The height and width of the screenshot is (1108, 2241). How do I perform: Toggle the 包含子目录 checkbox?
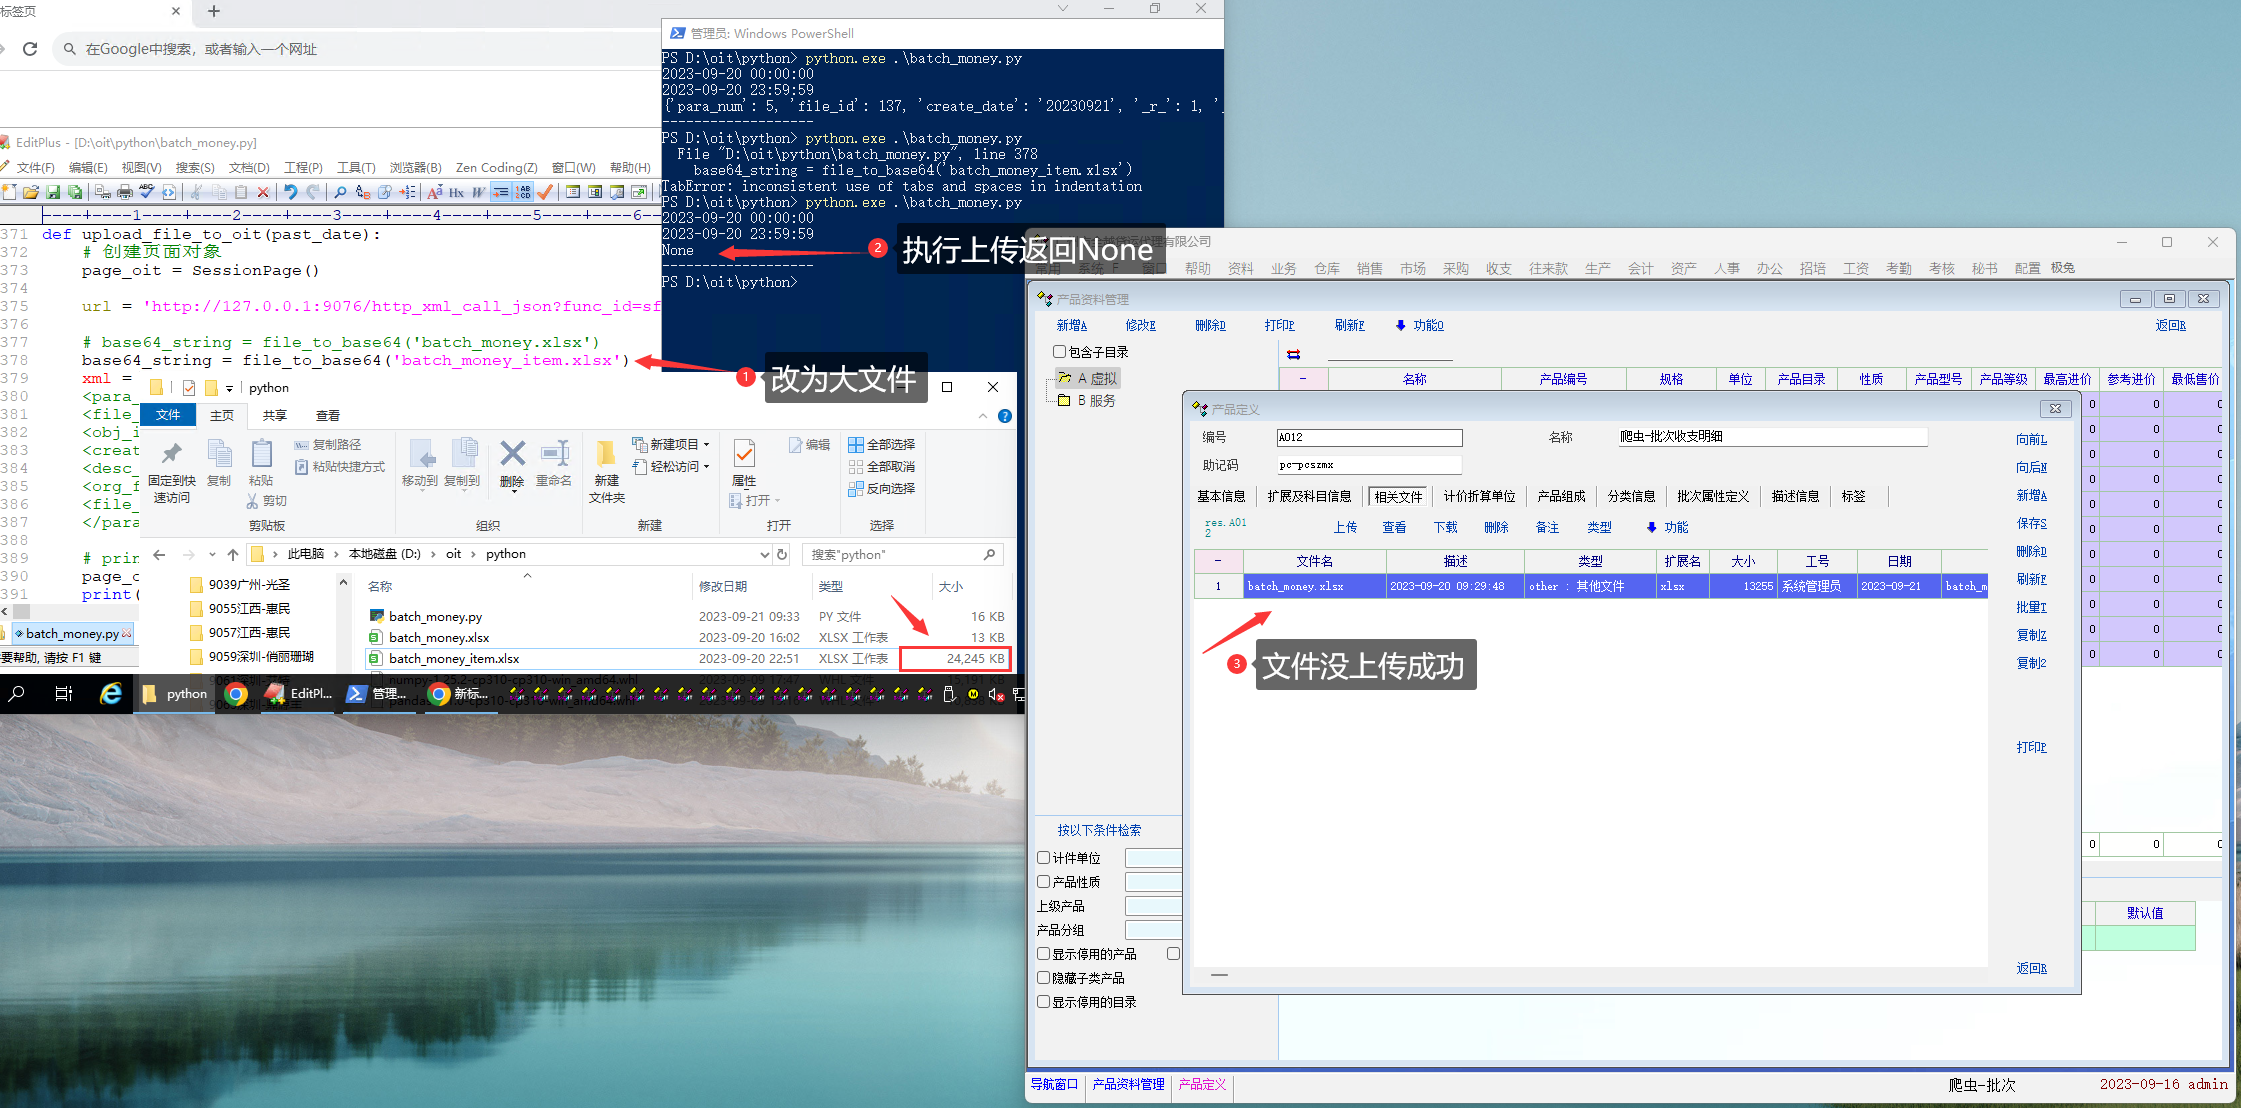[x=1059, y=352]
